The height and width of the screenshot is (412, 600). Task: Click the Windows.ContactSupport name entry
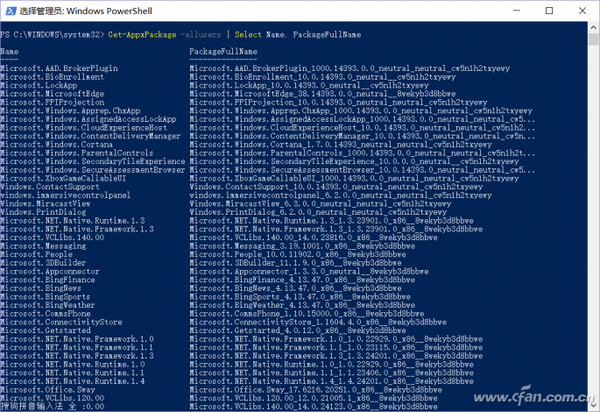[x=44, y=187]
